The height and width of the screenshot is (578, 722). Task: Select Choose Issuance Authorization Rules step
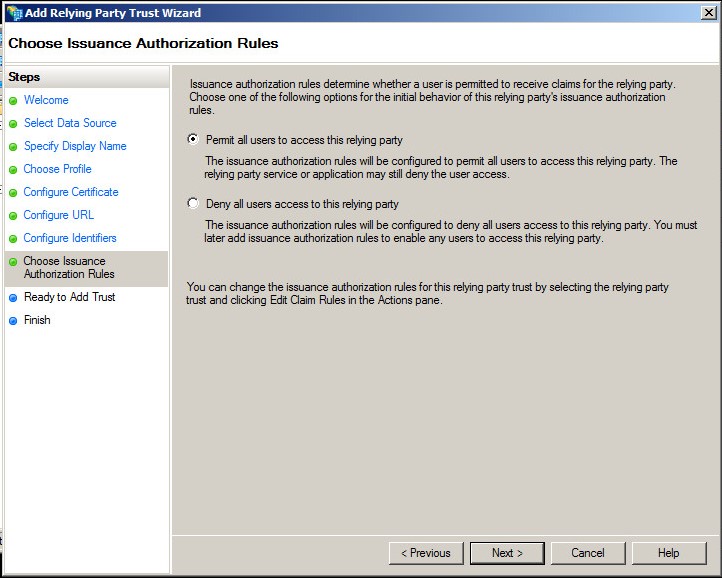pyautogui.click(x=69, y=268)
